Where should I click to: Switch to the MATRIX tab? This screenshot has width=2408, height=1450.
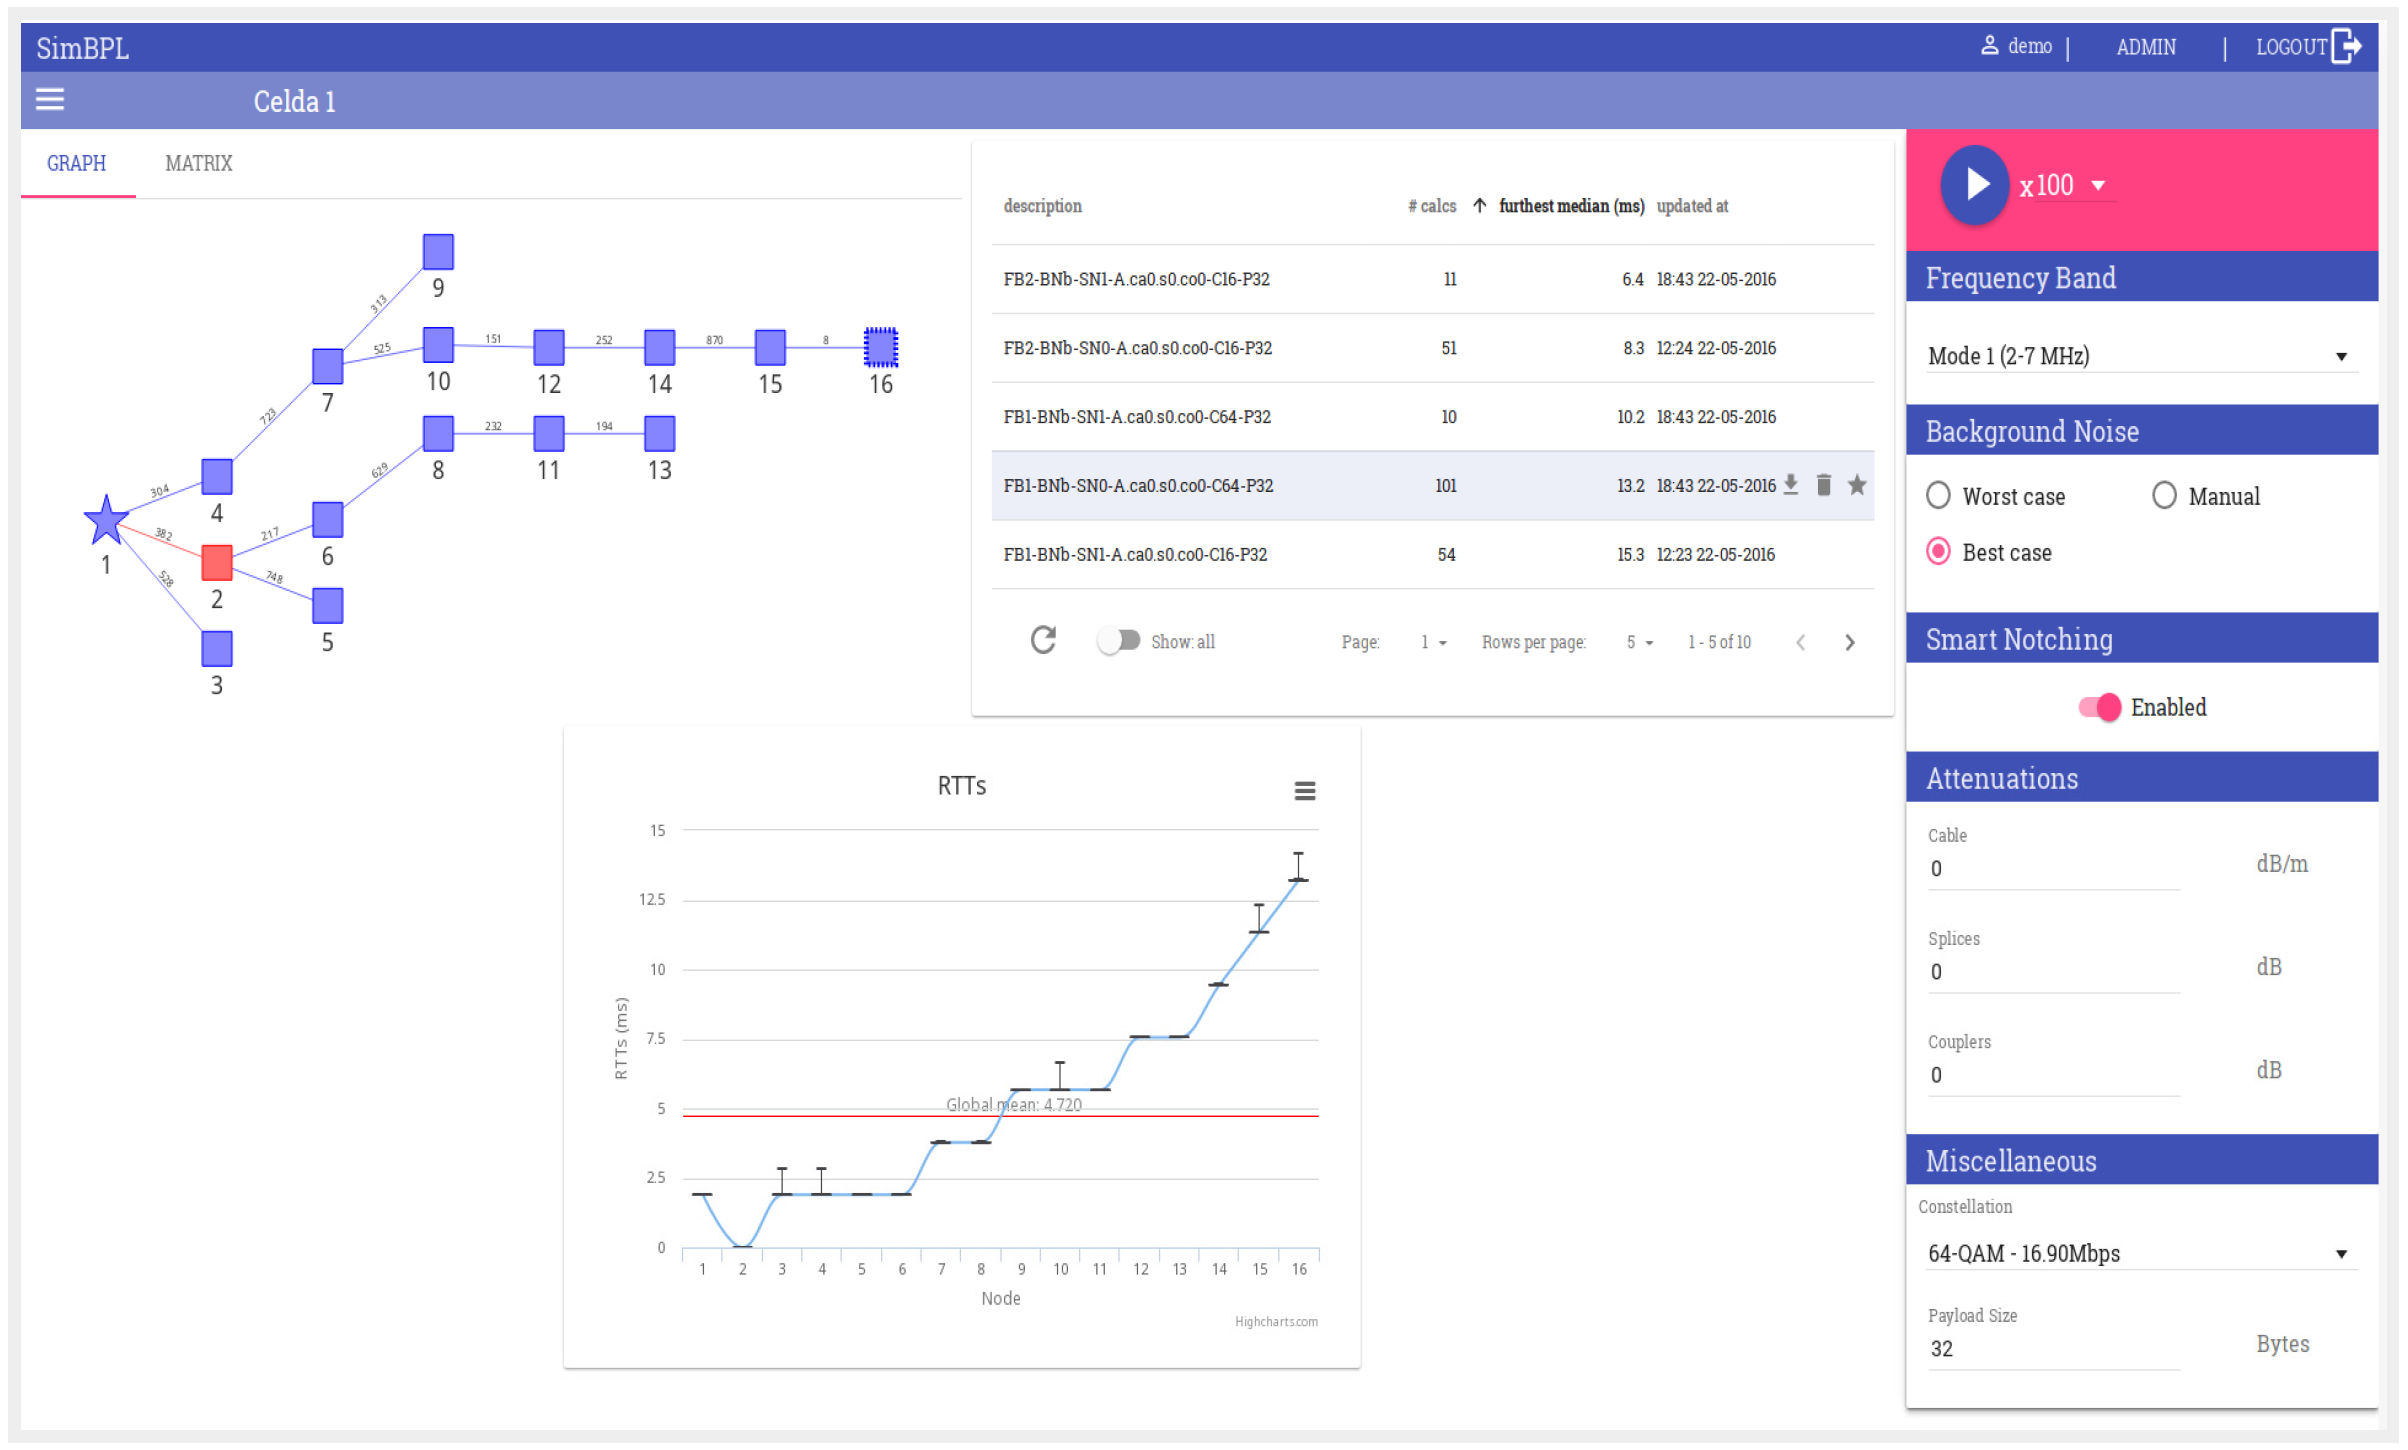point(198,163)
